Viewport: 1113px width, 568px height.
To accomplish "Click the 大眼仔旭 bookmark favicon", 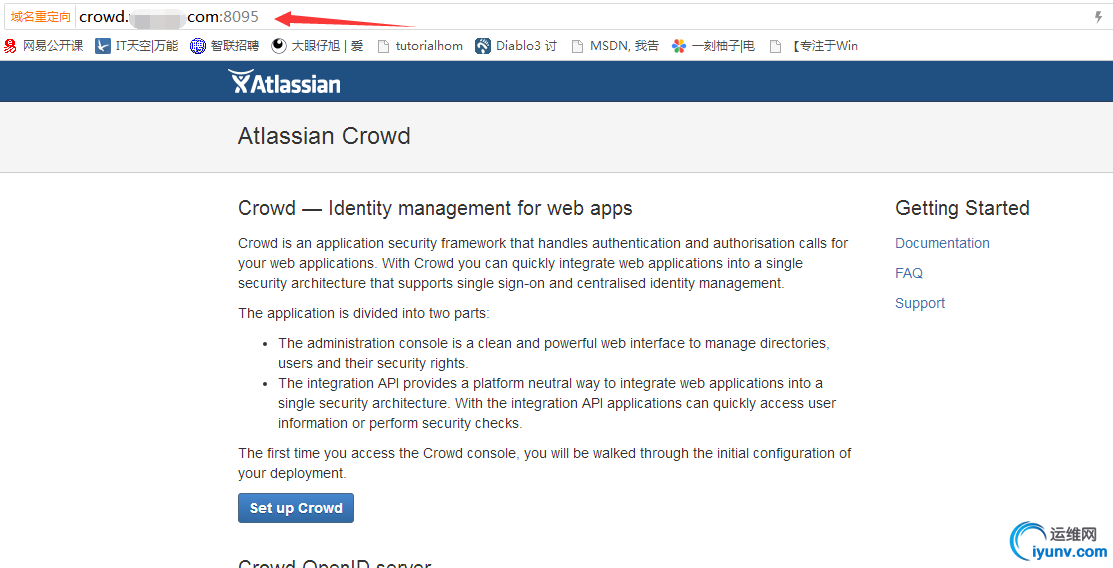I will click(279, 46).
